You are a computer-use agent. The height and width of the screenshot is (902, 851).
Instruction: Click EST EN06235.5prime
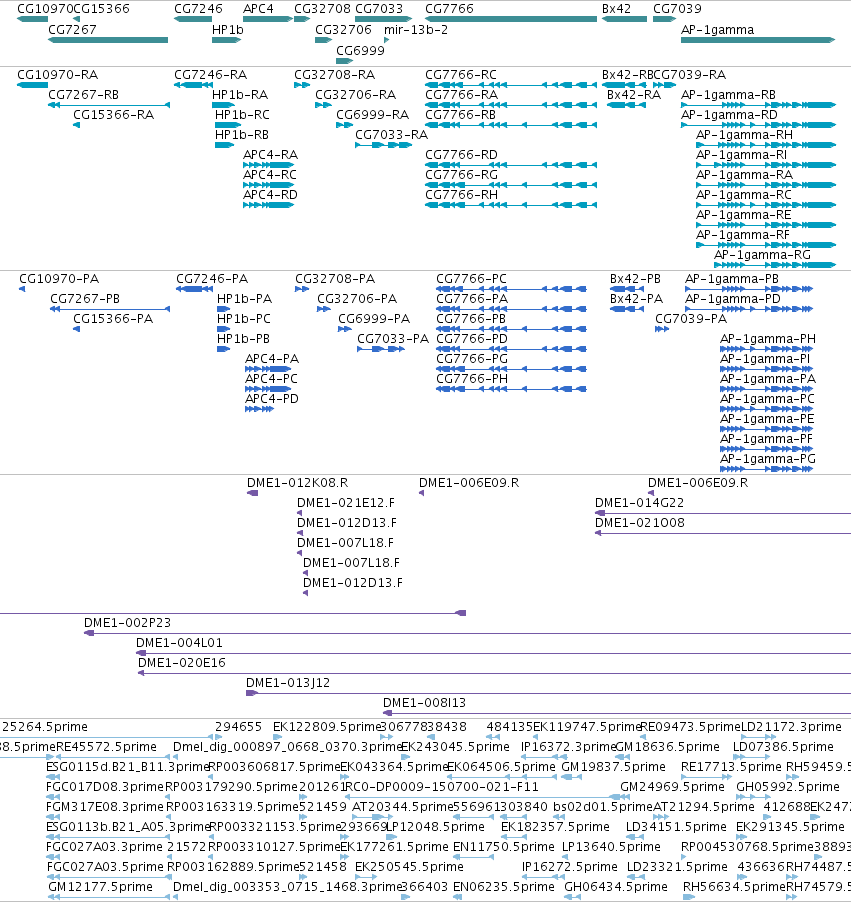point(503,887)
